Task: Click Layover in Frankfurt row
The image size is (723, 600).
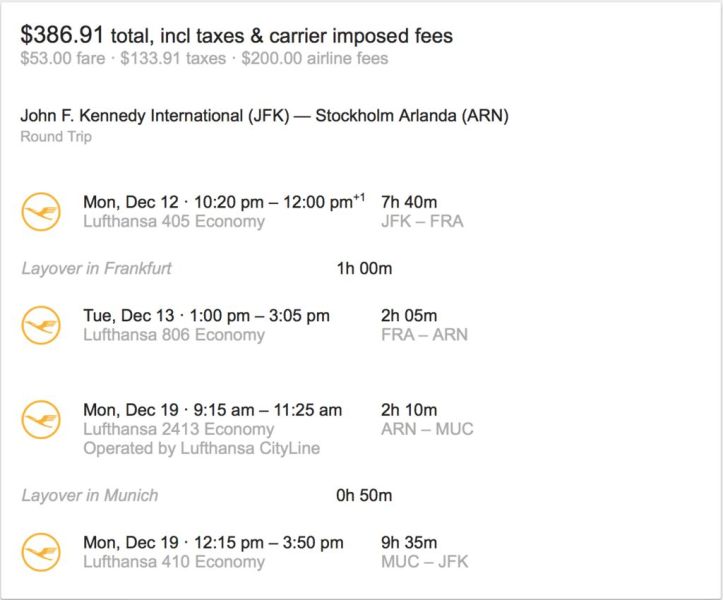Action: (x=207, y=268)
